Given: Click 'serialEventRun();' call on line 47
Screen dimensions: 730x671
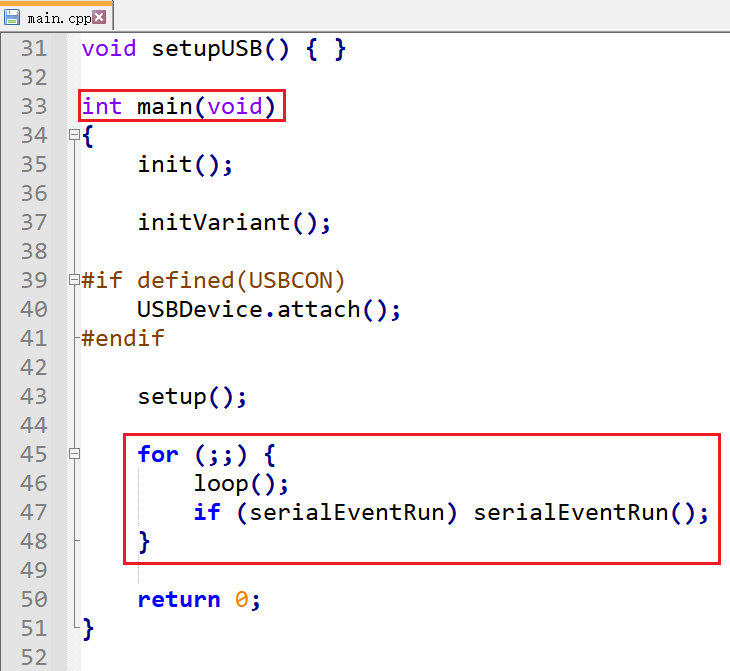Looking at the screenshot, I should 591,513.
